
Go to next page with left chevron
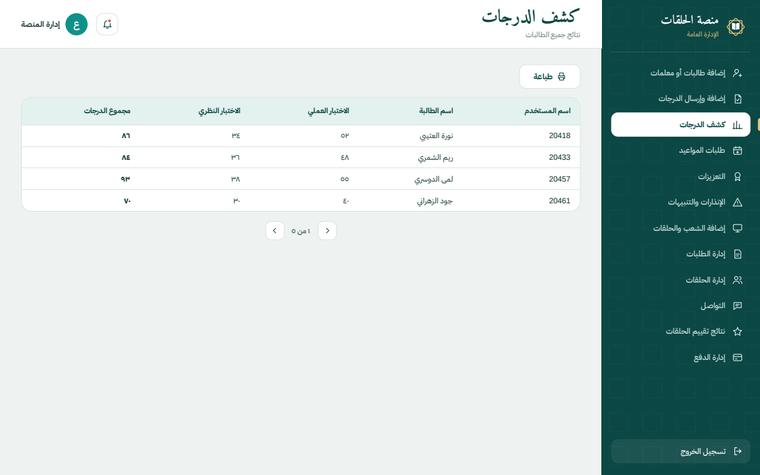(x=275, y=231)
